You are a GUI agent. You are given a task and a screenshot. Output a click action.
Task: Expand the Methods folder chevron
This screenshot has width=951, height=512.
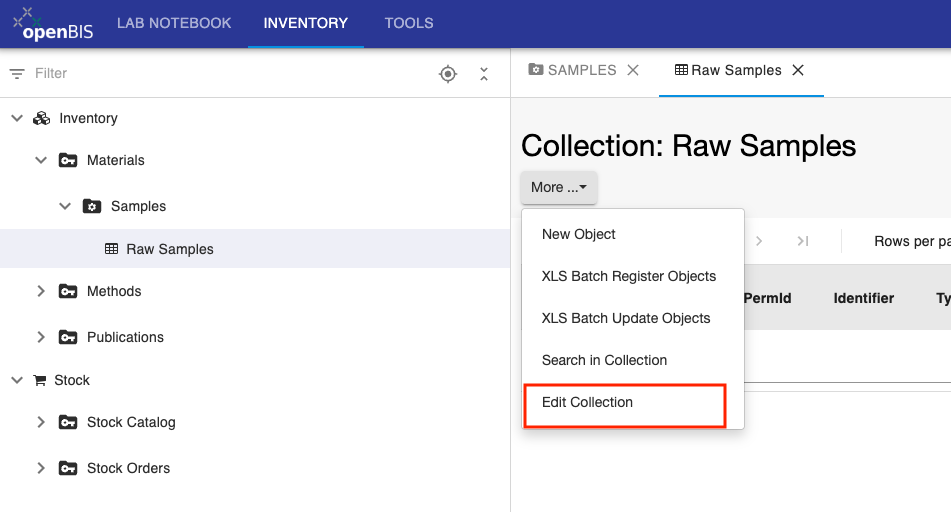coord(41,291)
